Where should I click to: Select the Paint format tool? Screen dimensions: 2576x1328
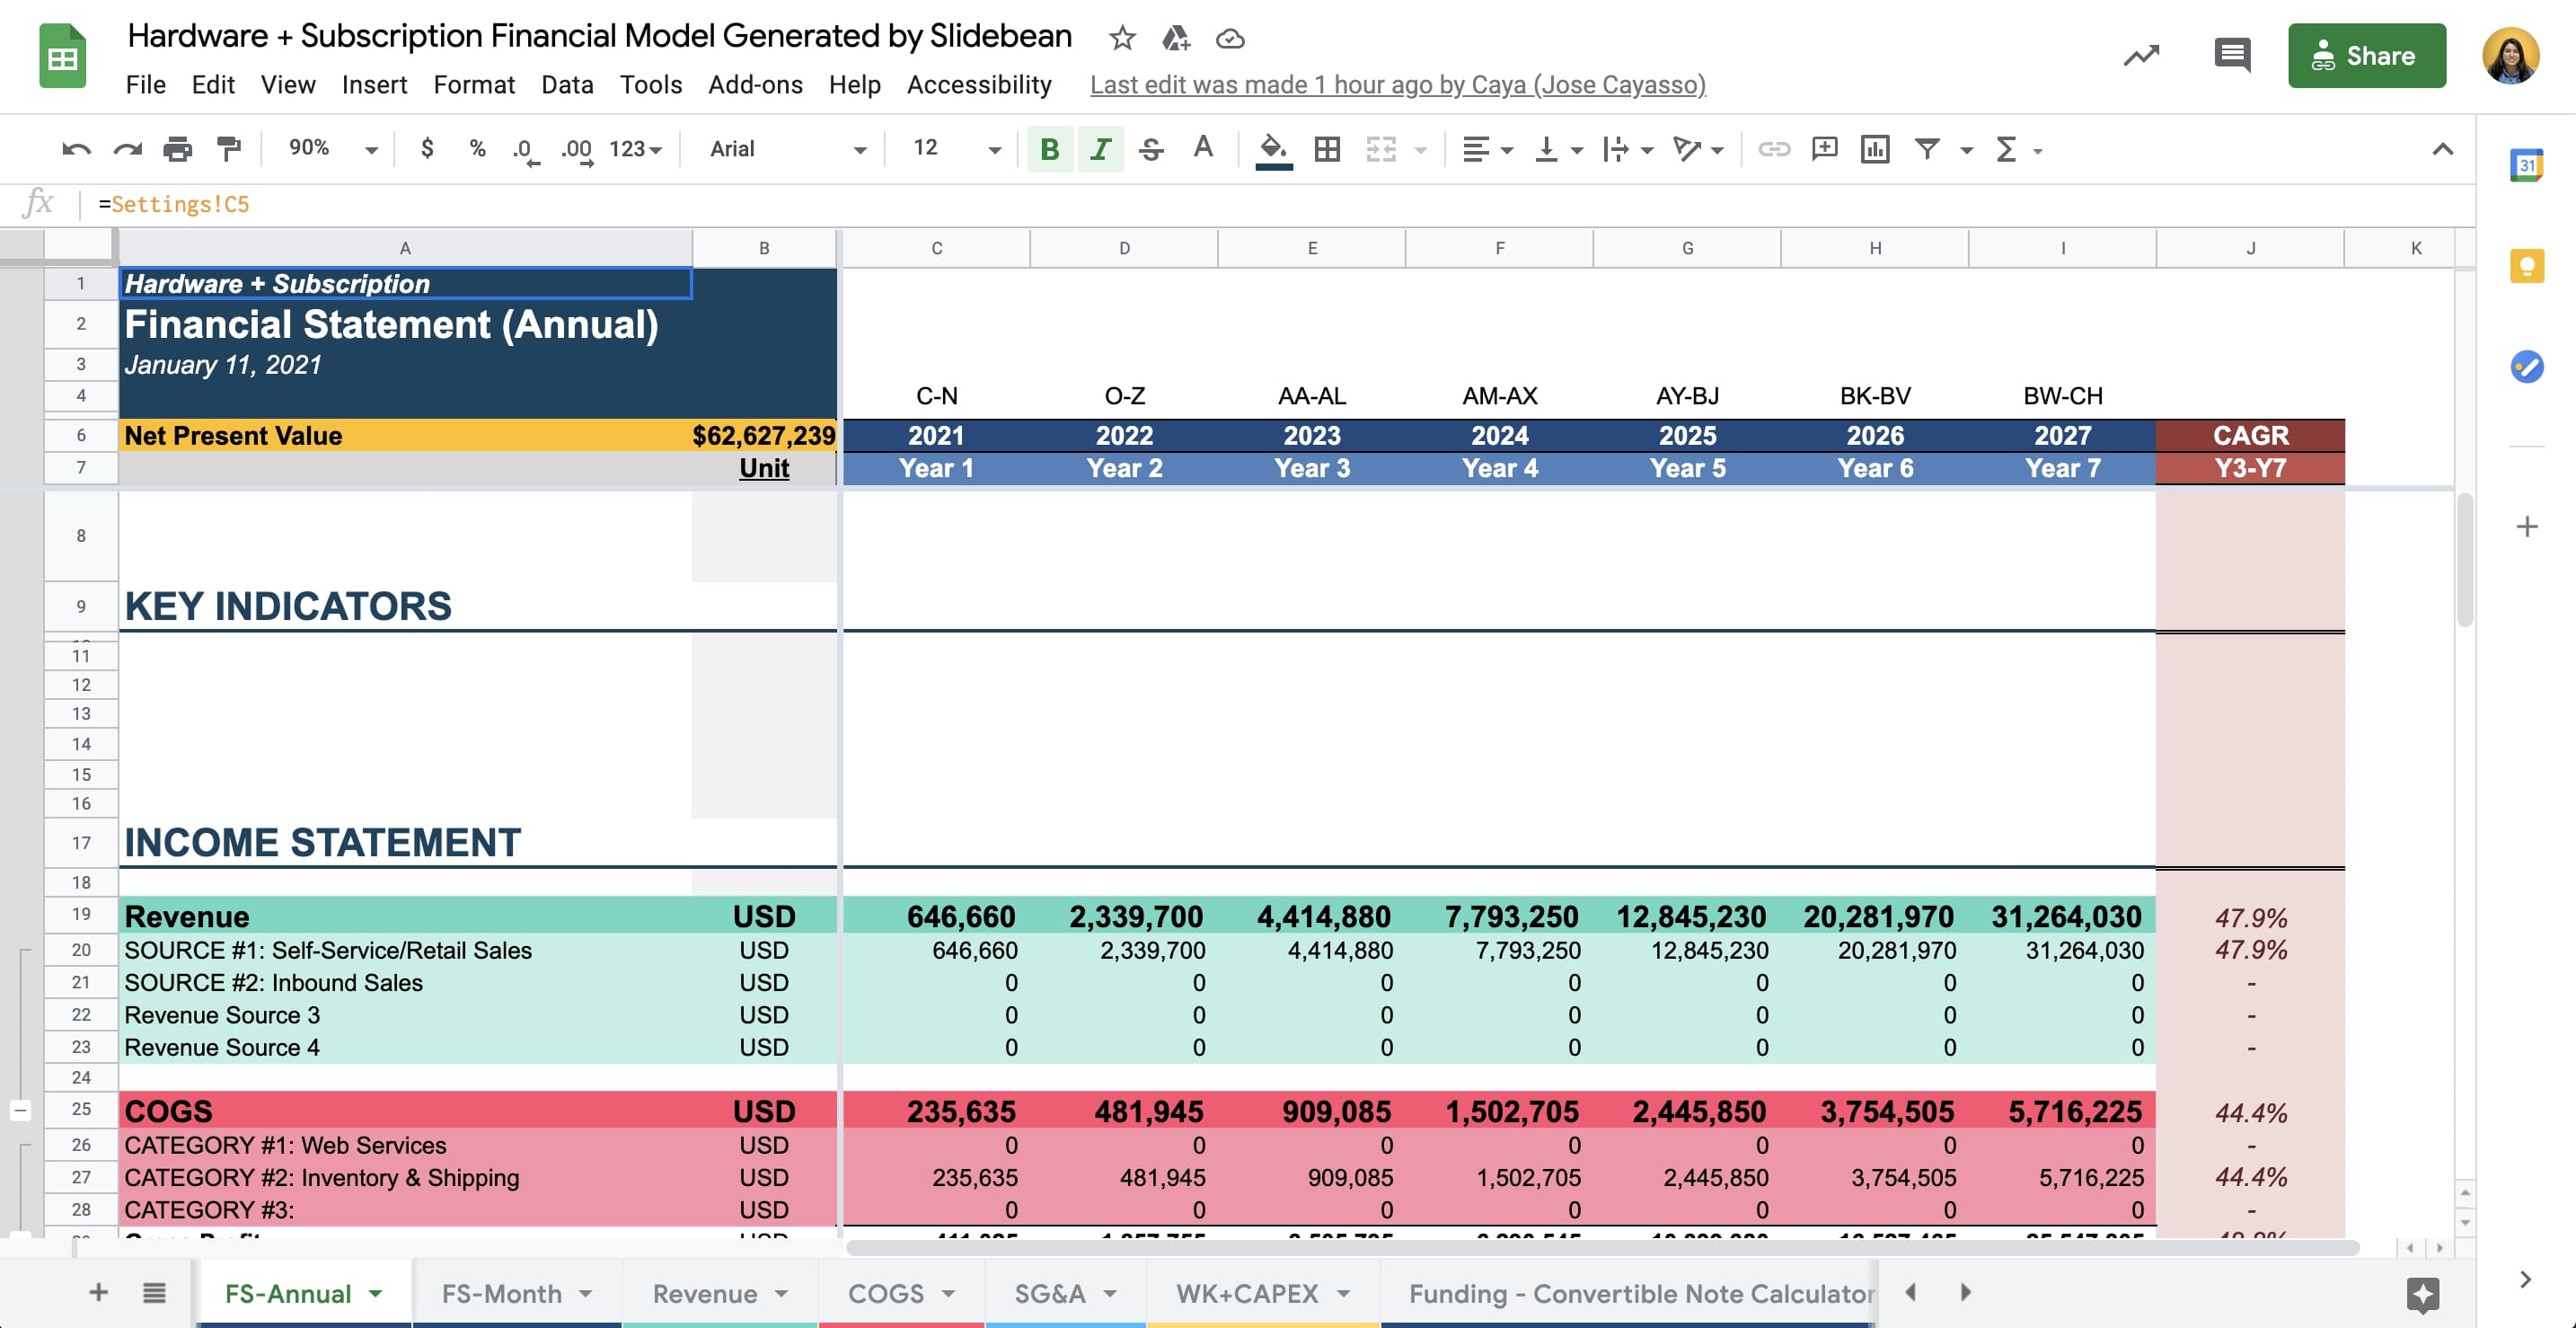(x=229, y=148)
